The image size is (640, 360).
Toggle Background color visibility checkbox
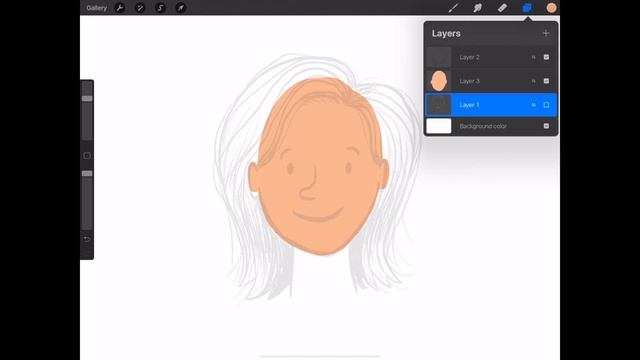coord(546,126)
